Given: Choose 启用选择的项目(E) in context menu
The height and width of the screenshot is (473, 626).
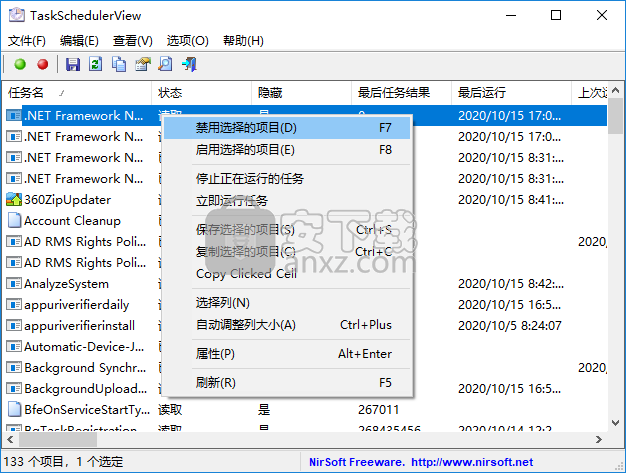Looking at the screenshot, I should coord(287,150).
